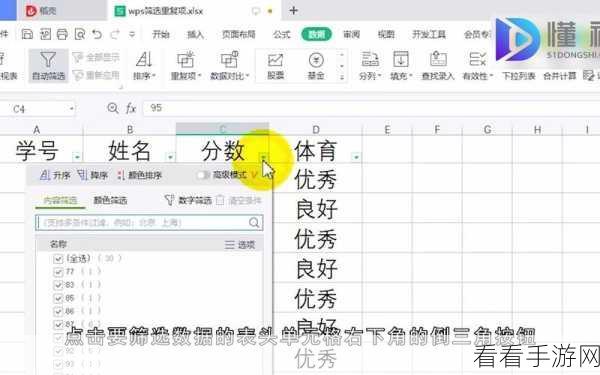Select column C header
Viewport: 600px width, 375px height.
click(222, 129)
